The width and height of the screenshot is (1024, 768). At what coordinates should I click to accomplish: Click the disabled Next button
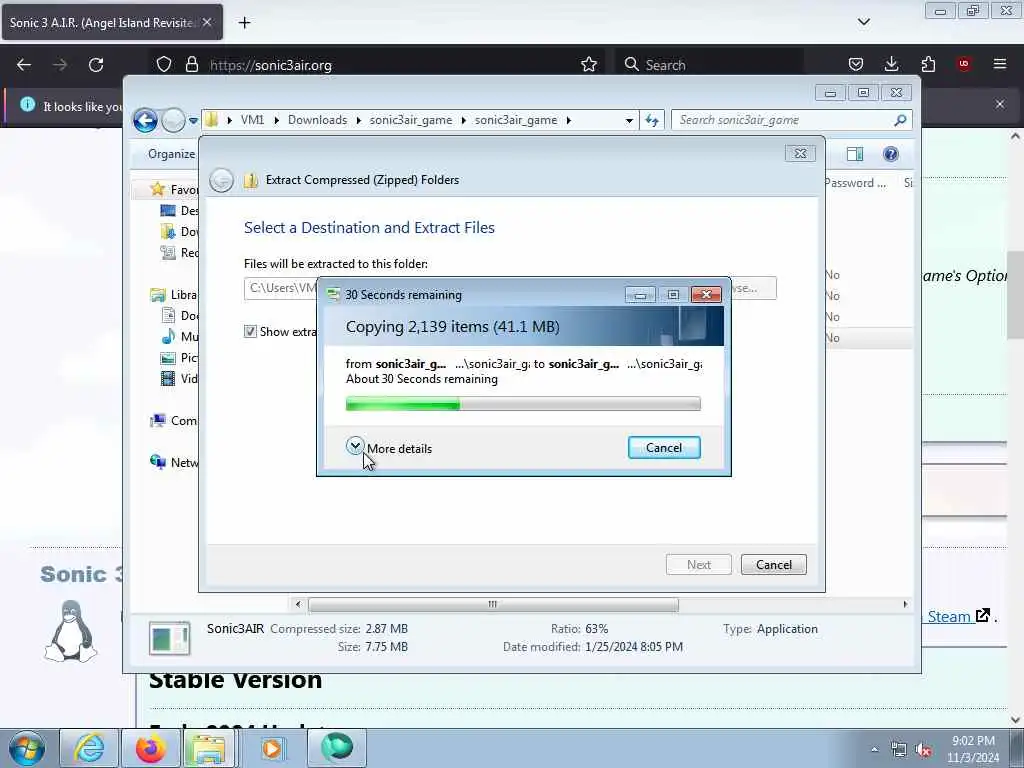pyautogui.click(x=698, y=565)
